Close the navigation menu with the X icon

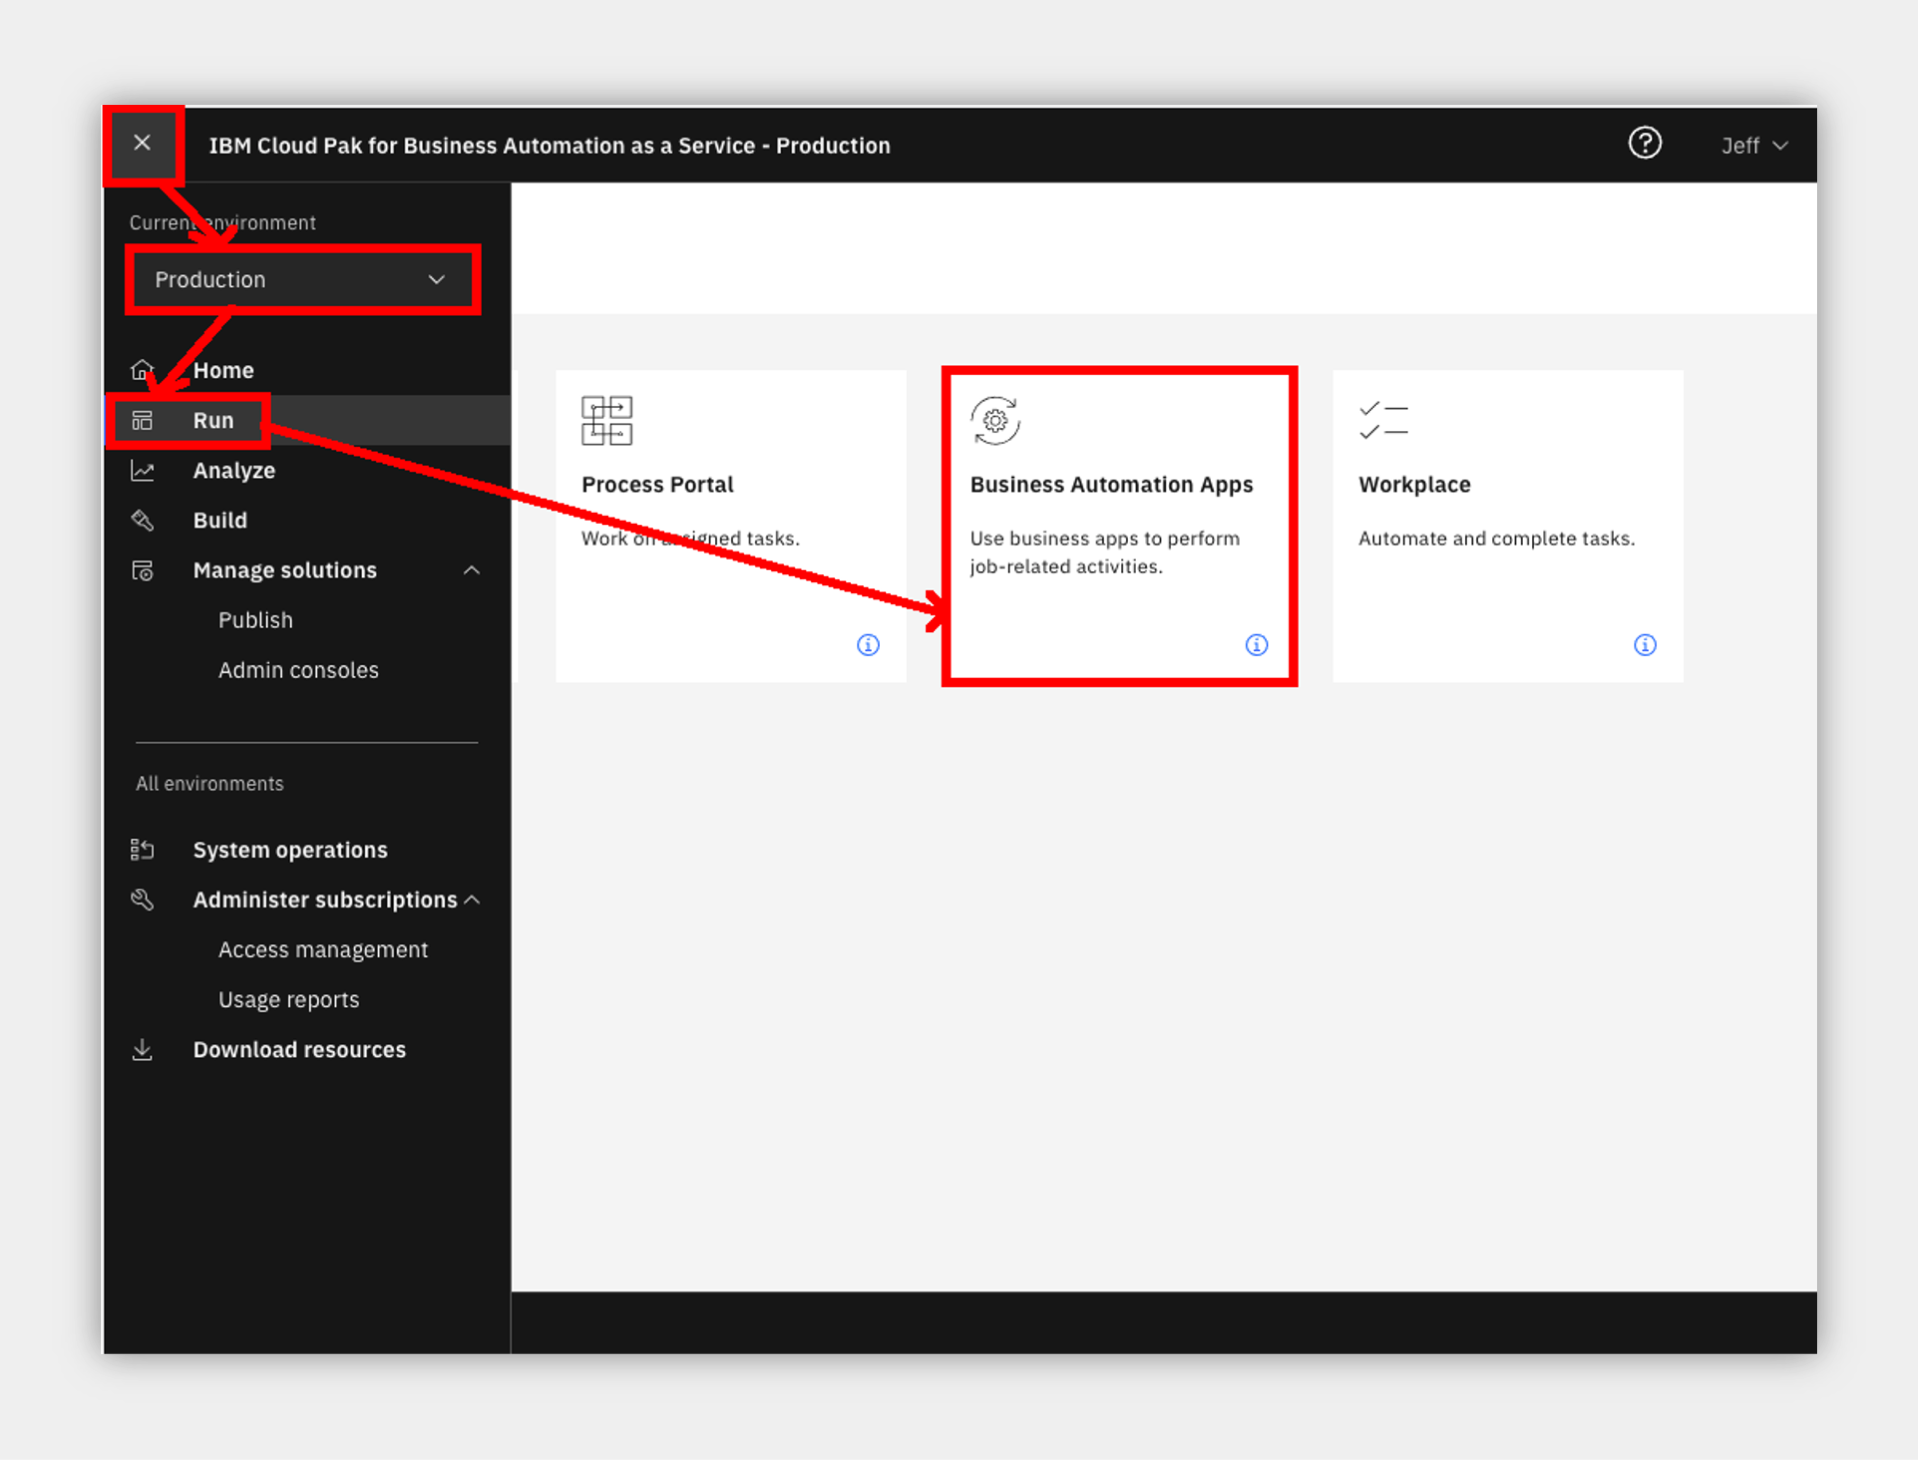click(x=142, y=143)
